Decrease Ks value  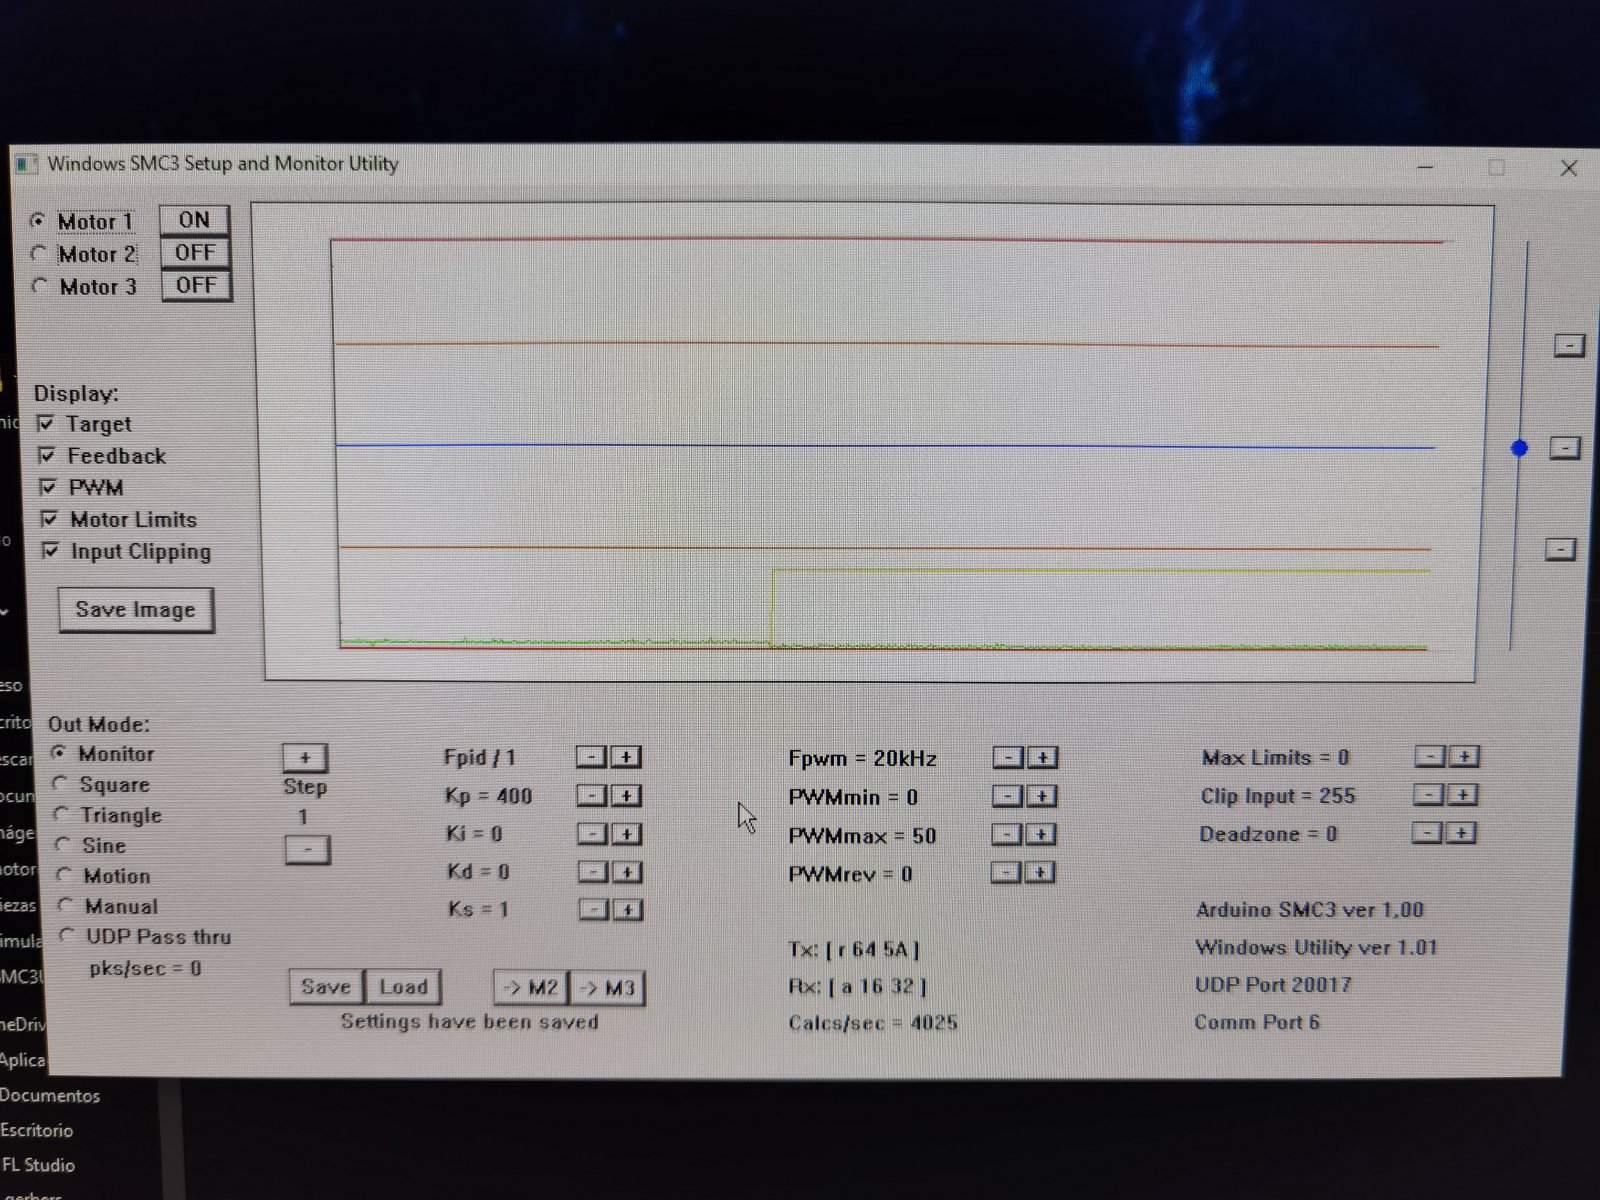coord(594,909)
